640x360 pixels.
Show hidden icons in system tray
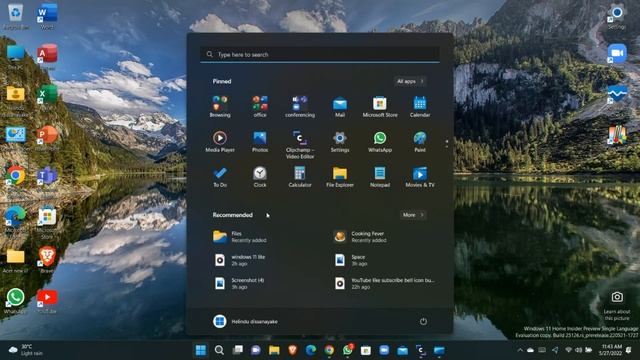(520, 350)
